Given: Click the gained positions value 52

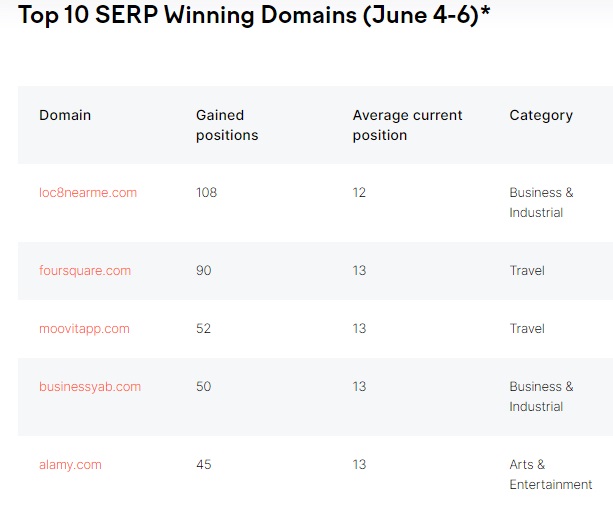Looking at the screenshot, I should click(204, 328).
